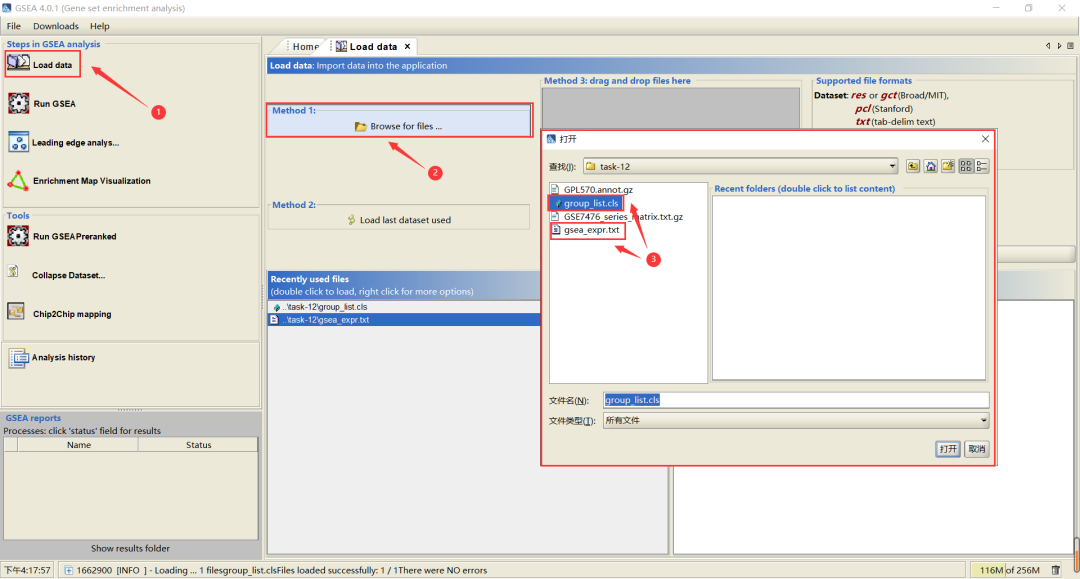The image size is (1080, 579).
Task: Open the file type dropdown 所有文件
Action: [796, 420]
